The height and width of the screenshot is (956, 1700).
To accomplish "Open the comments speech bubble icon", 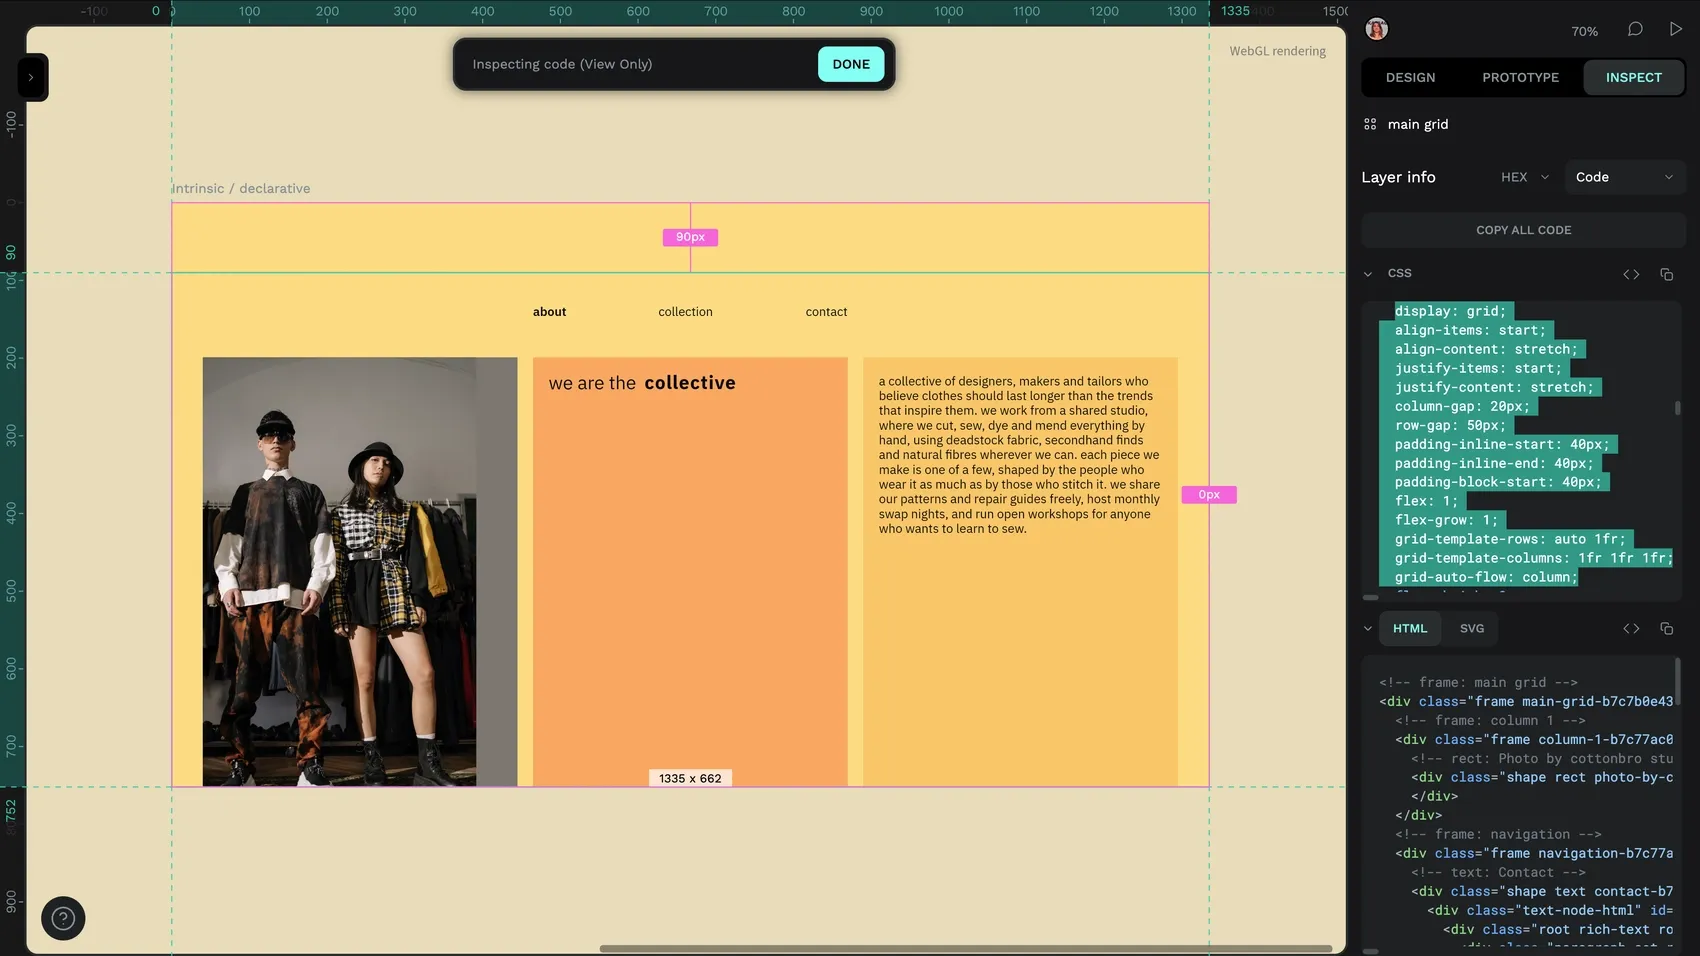I will click(x=1635, y=29).
